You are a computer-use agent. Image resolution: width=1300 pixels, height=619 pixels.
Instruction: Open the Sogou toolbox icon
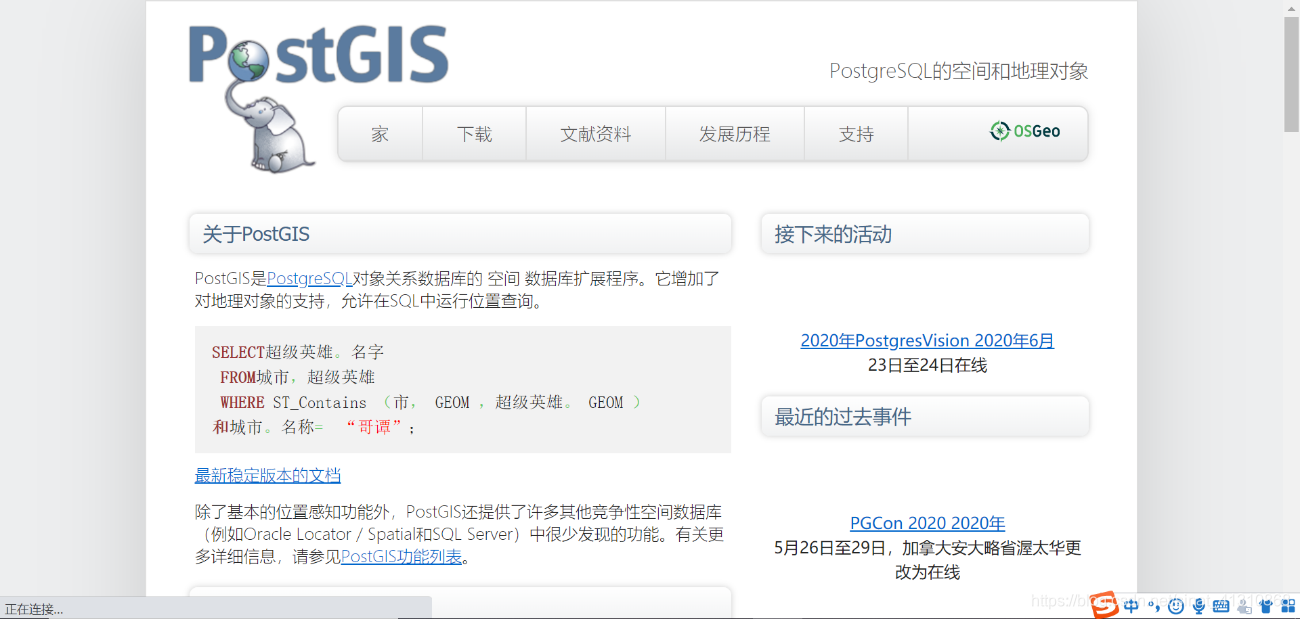click(x=1287, y=606)
